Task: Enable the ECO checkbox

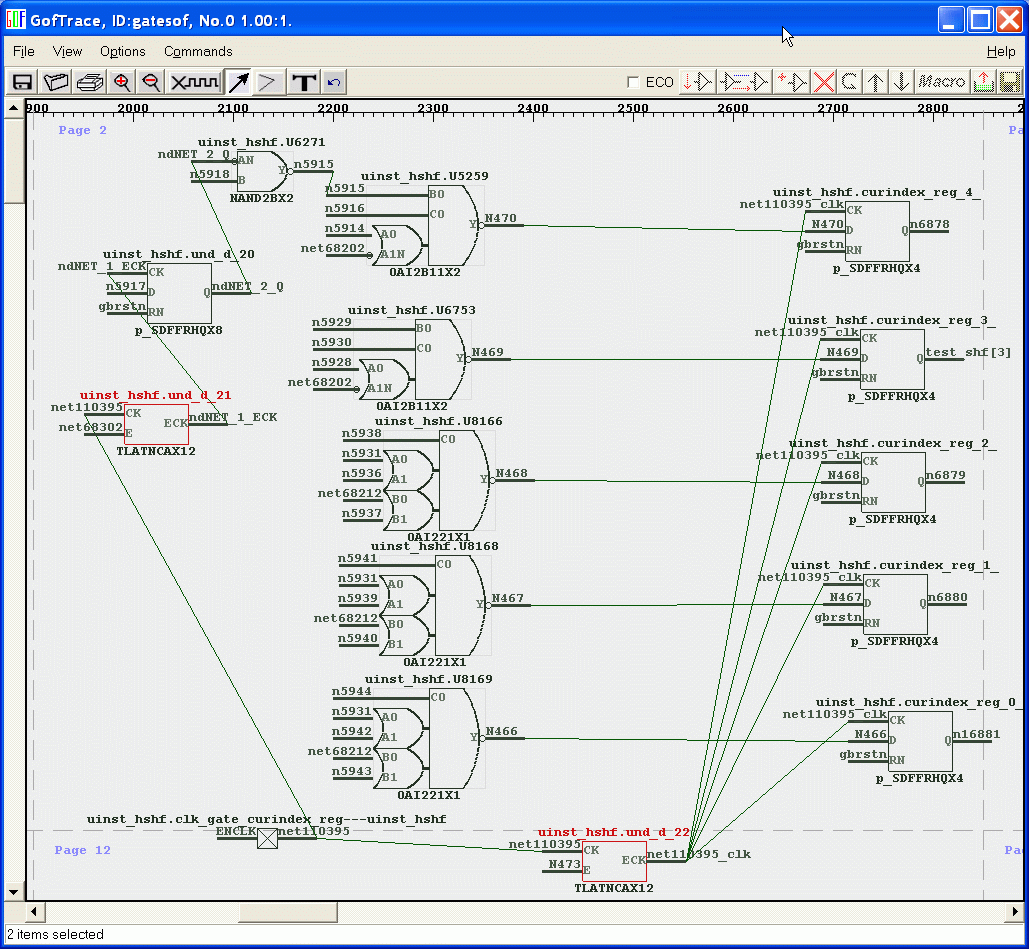Action: tap(633, 82)
